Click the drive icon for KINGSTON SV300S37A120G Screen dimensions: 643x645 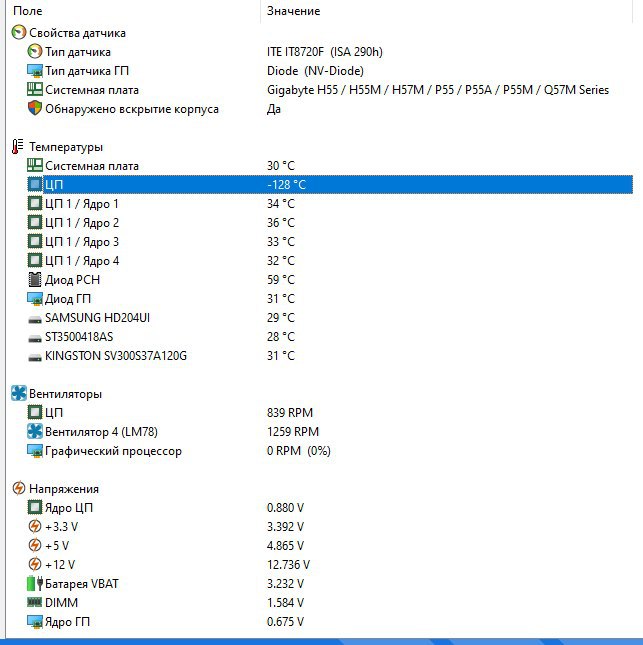pyautogui.click(x=35, y=357)
